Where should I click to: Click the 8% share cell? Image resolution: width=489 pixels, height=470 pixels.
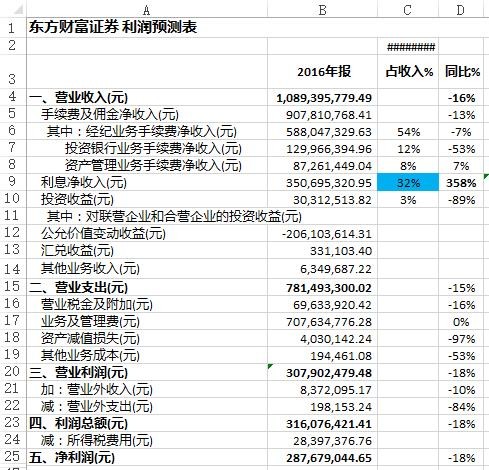point(408,166)
